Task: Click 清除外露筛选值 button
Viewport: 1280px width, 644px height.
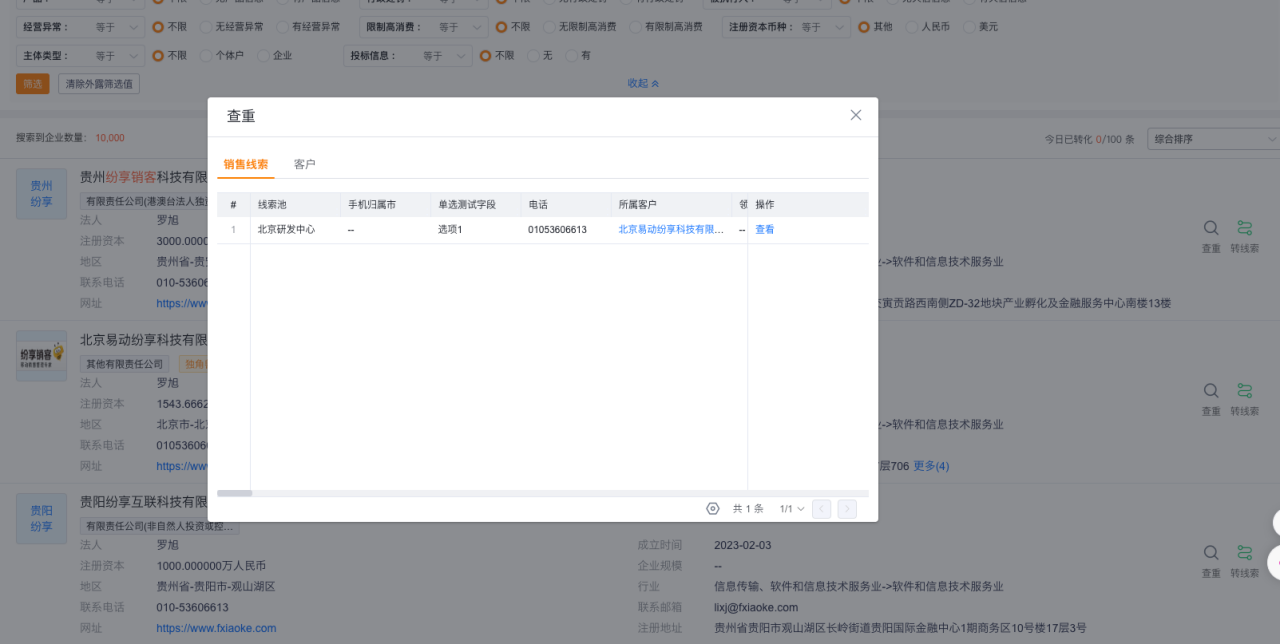Action: 98,84
